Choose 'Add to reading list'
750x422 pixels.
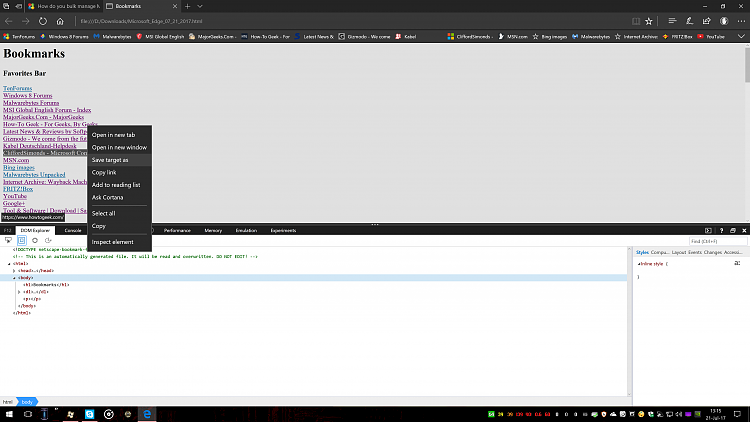tap(119, 185)
